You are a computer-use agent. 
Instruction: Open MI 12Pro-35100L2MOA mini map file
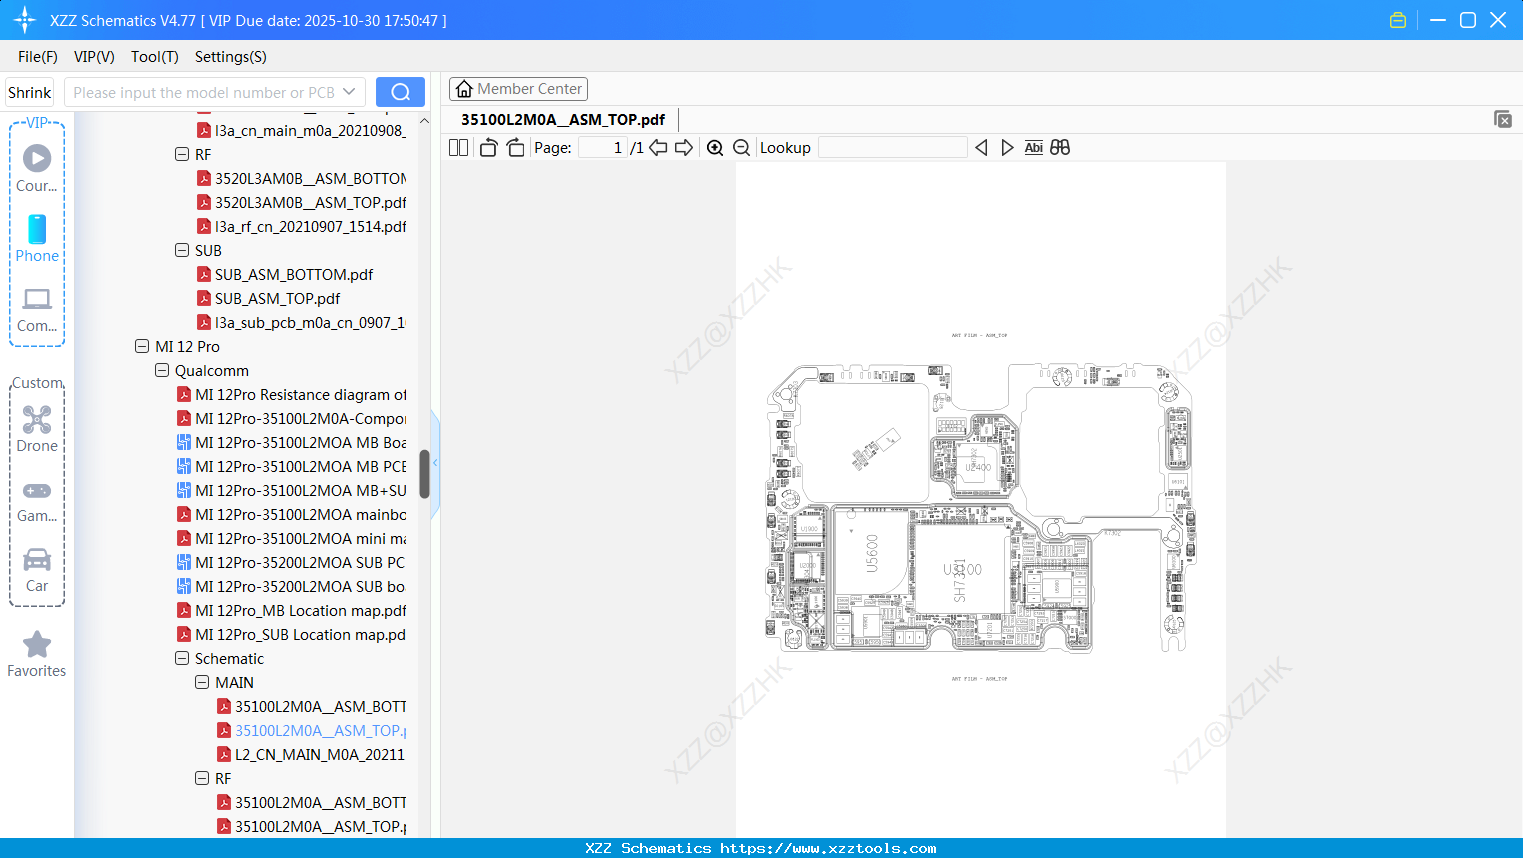300,539
